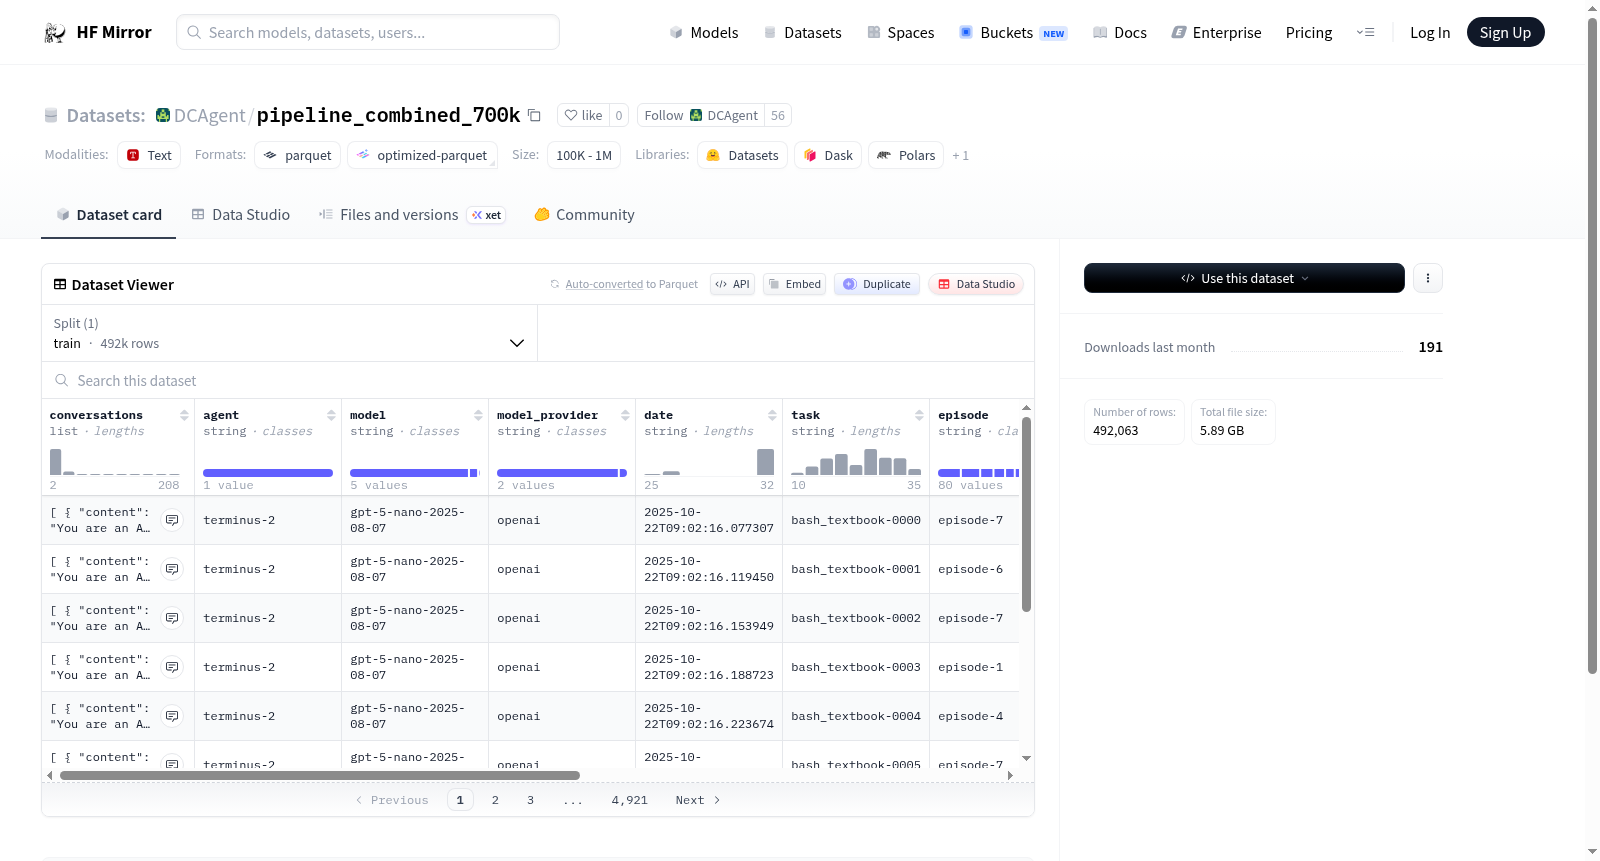Go to the Pricing page
The width and height of the screenshot is (1600, 861).
click(1308, 33)
